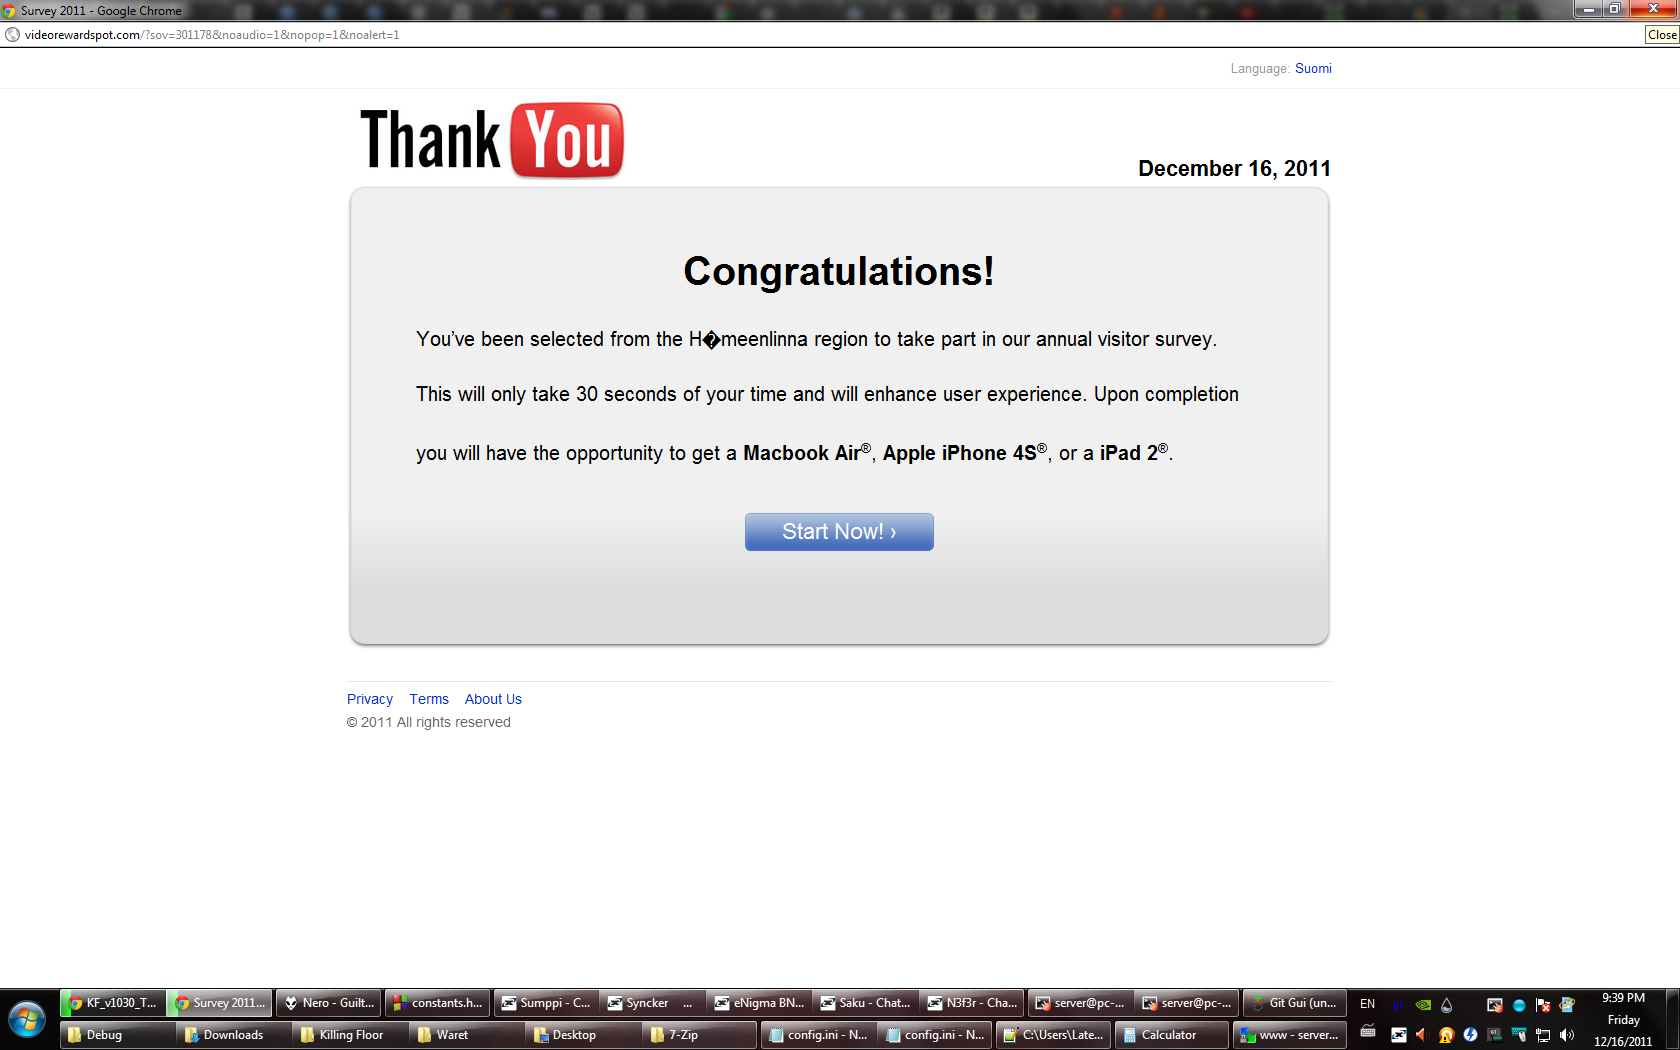The image size is (1680, 1050).
Task: Open second config.ini Notepad taskbar item
Action: click(935, 1035)
